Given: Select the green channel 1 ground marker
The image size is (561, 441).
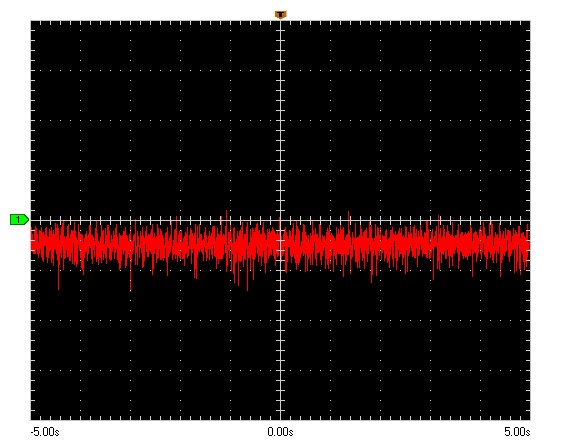Looking at the screenshot, I should coord(19,220).
